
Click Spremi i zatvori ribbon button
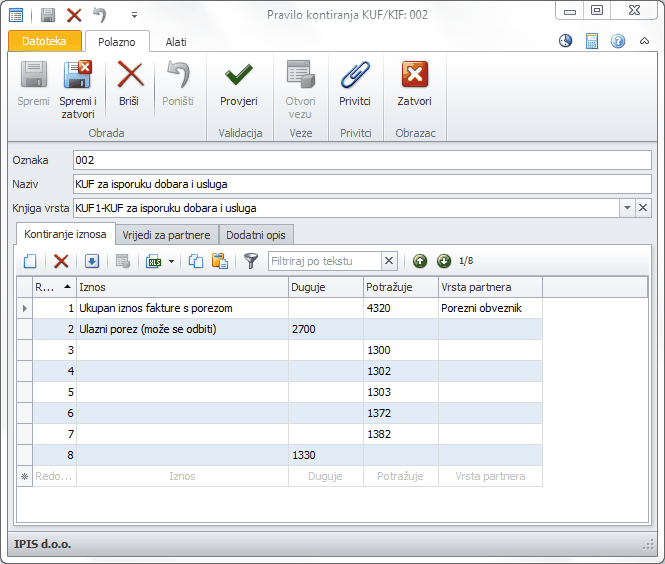coord(78,89)
